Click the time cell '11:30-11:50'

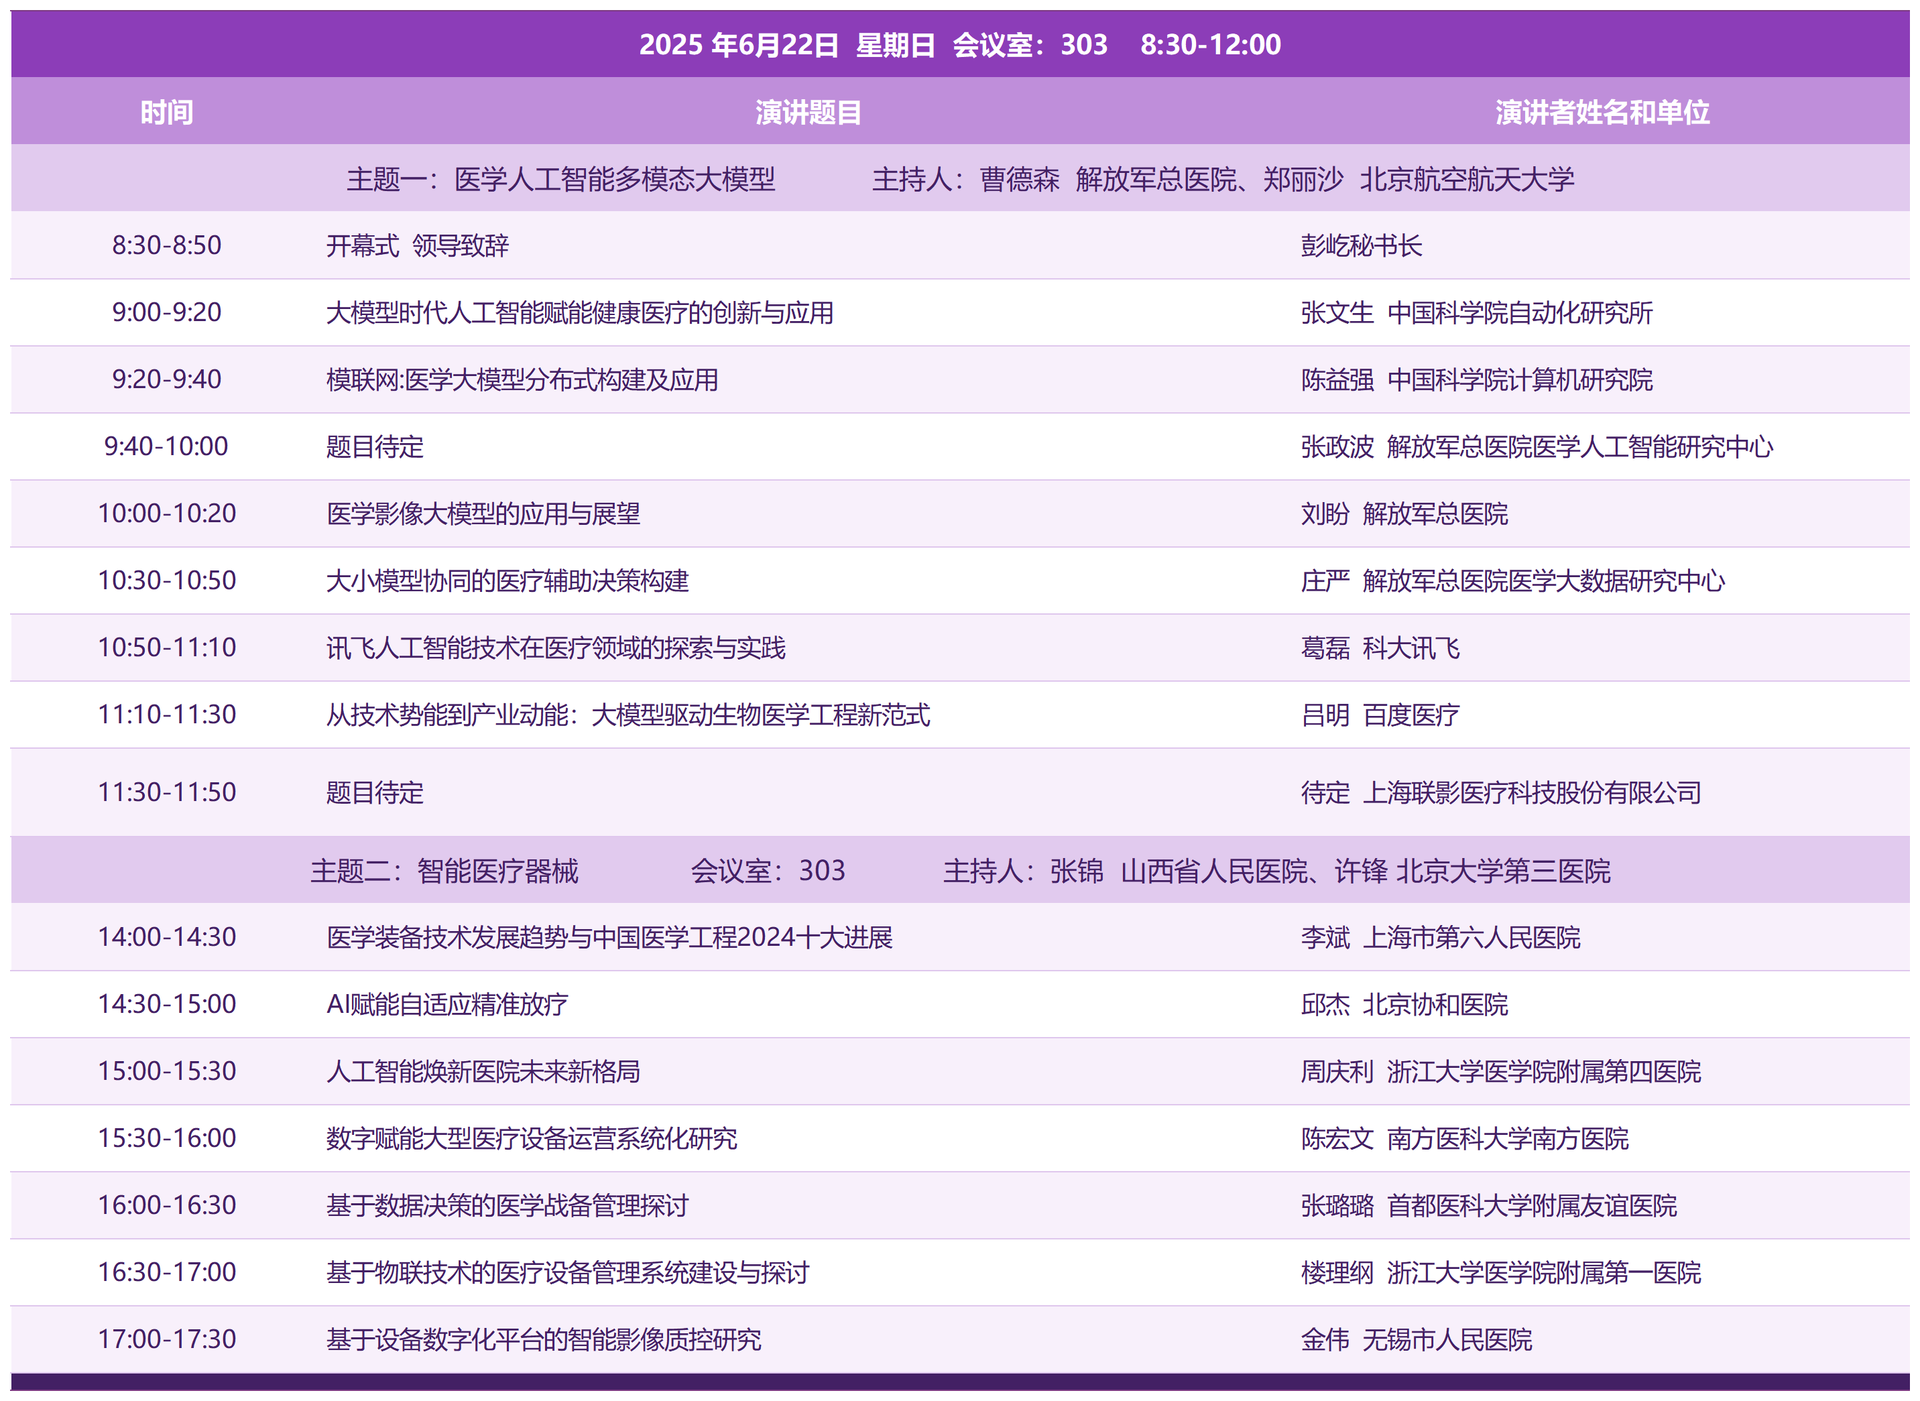[x=166, y=793]
